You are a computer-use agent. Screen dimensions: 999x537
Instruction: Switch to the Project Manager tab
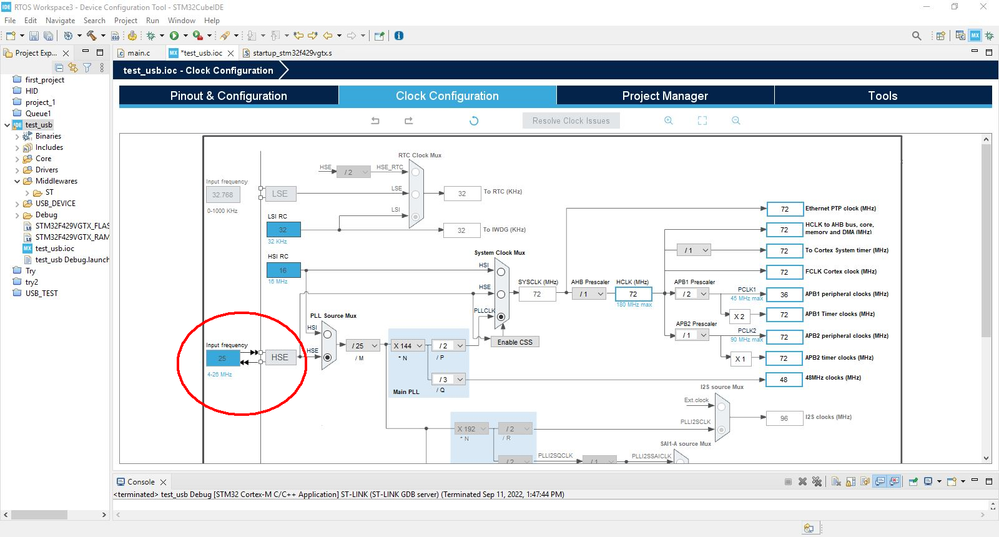click(x=665, y=96)
